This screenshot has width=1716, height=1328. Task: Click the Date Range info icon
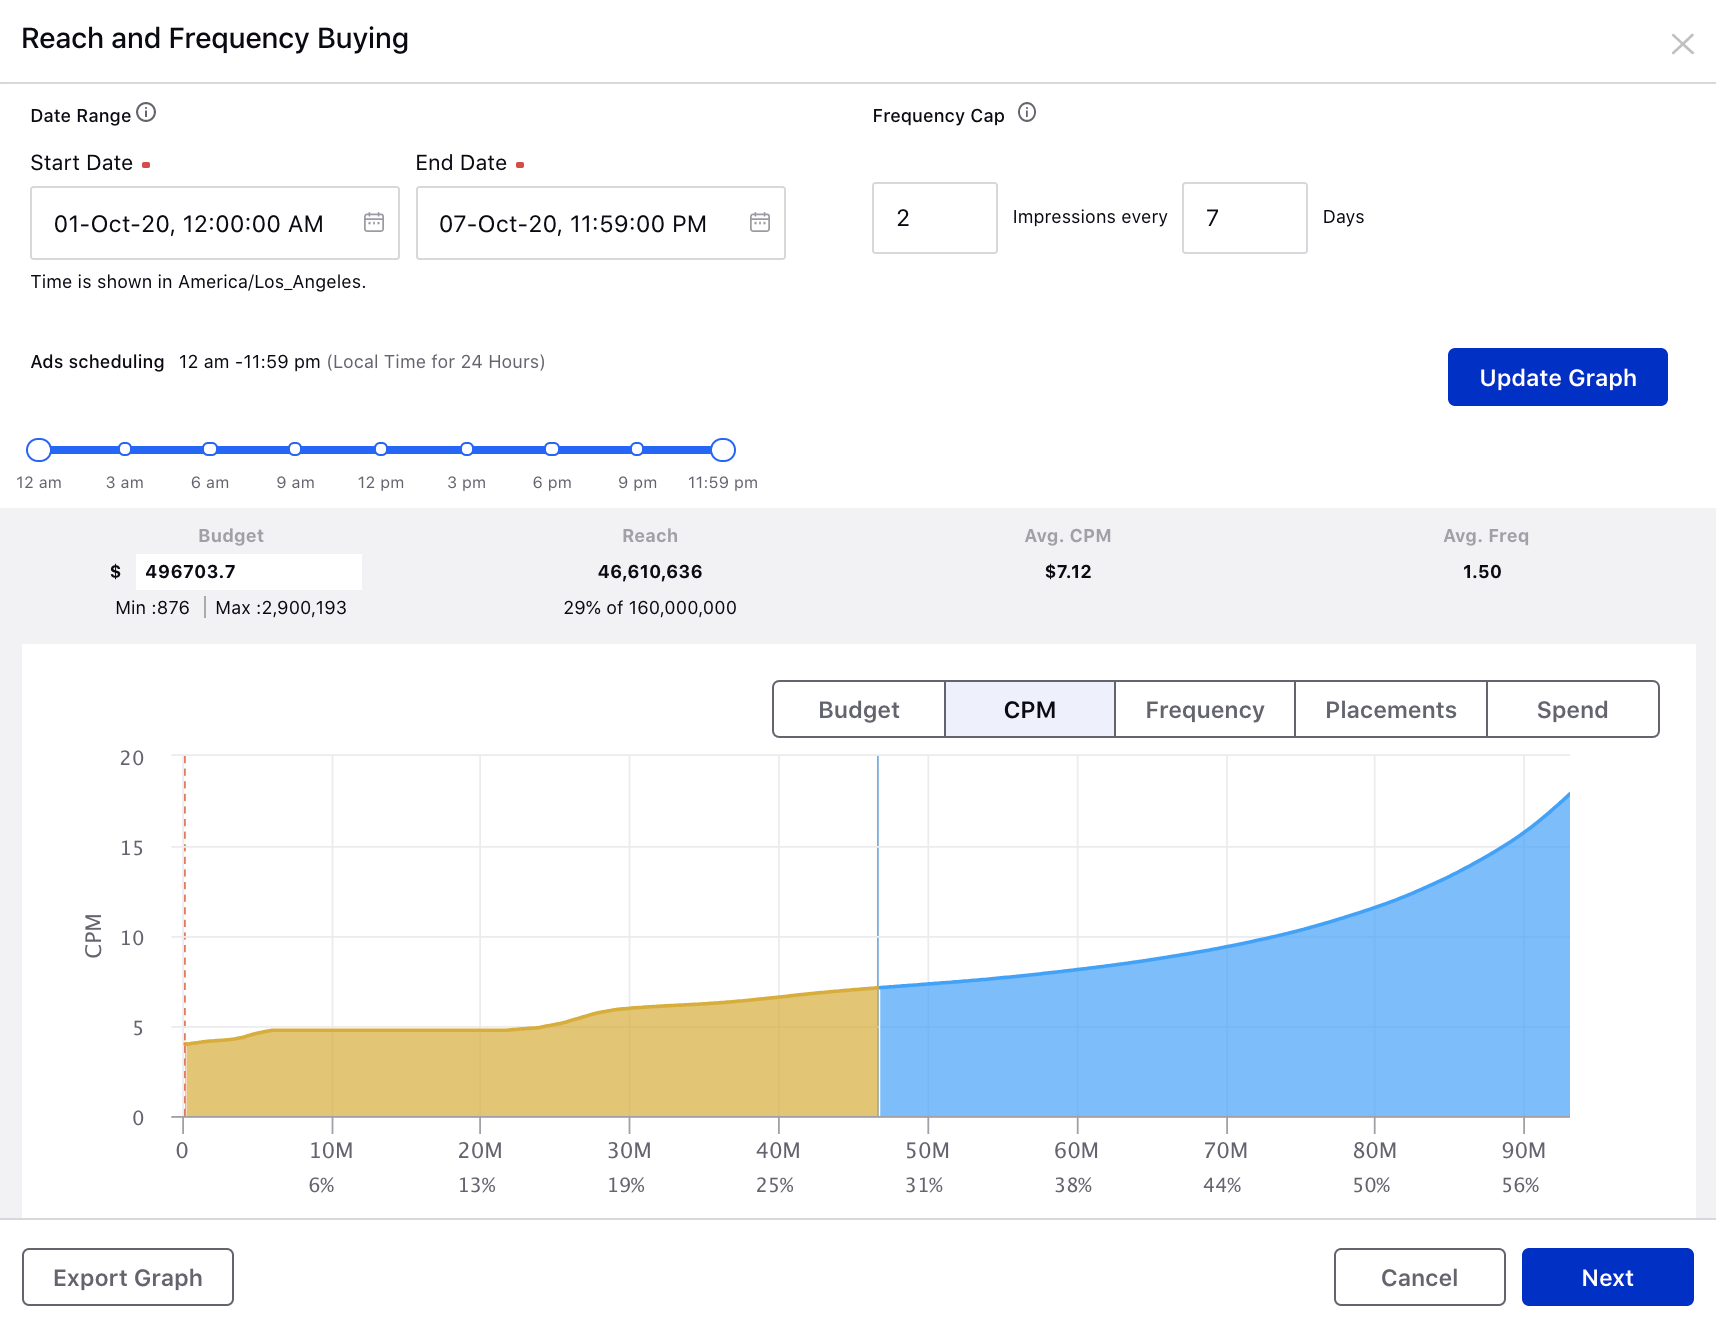tap(146, 112)
